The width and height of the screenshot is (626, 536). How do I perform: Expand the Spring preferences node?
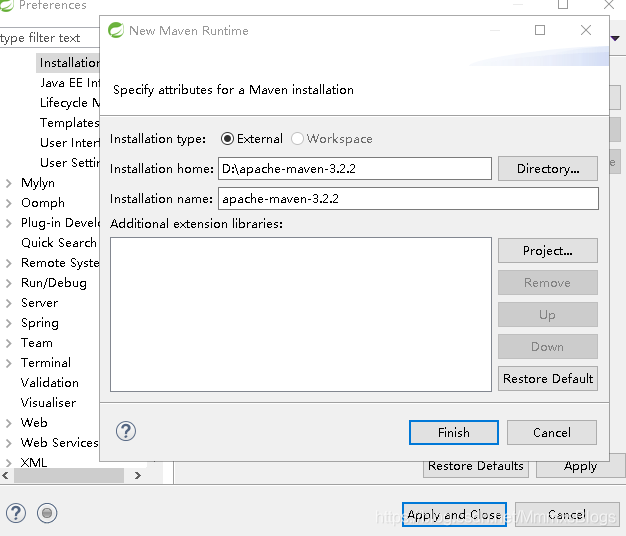point(9,323)
